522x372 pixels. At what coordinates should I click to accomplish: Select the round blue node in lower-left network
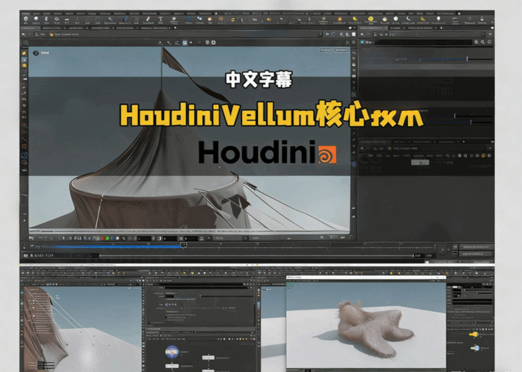[172, 351]
